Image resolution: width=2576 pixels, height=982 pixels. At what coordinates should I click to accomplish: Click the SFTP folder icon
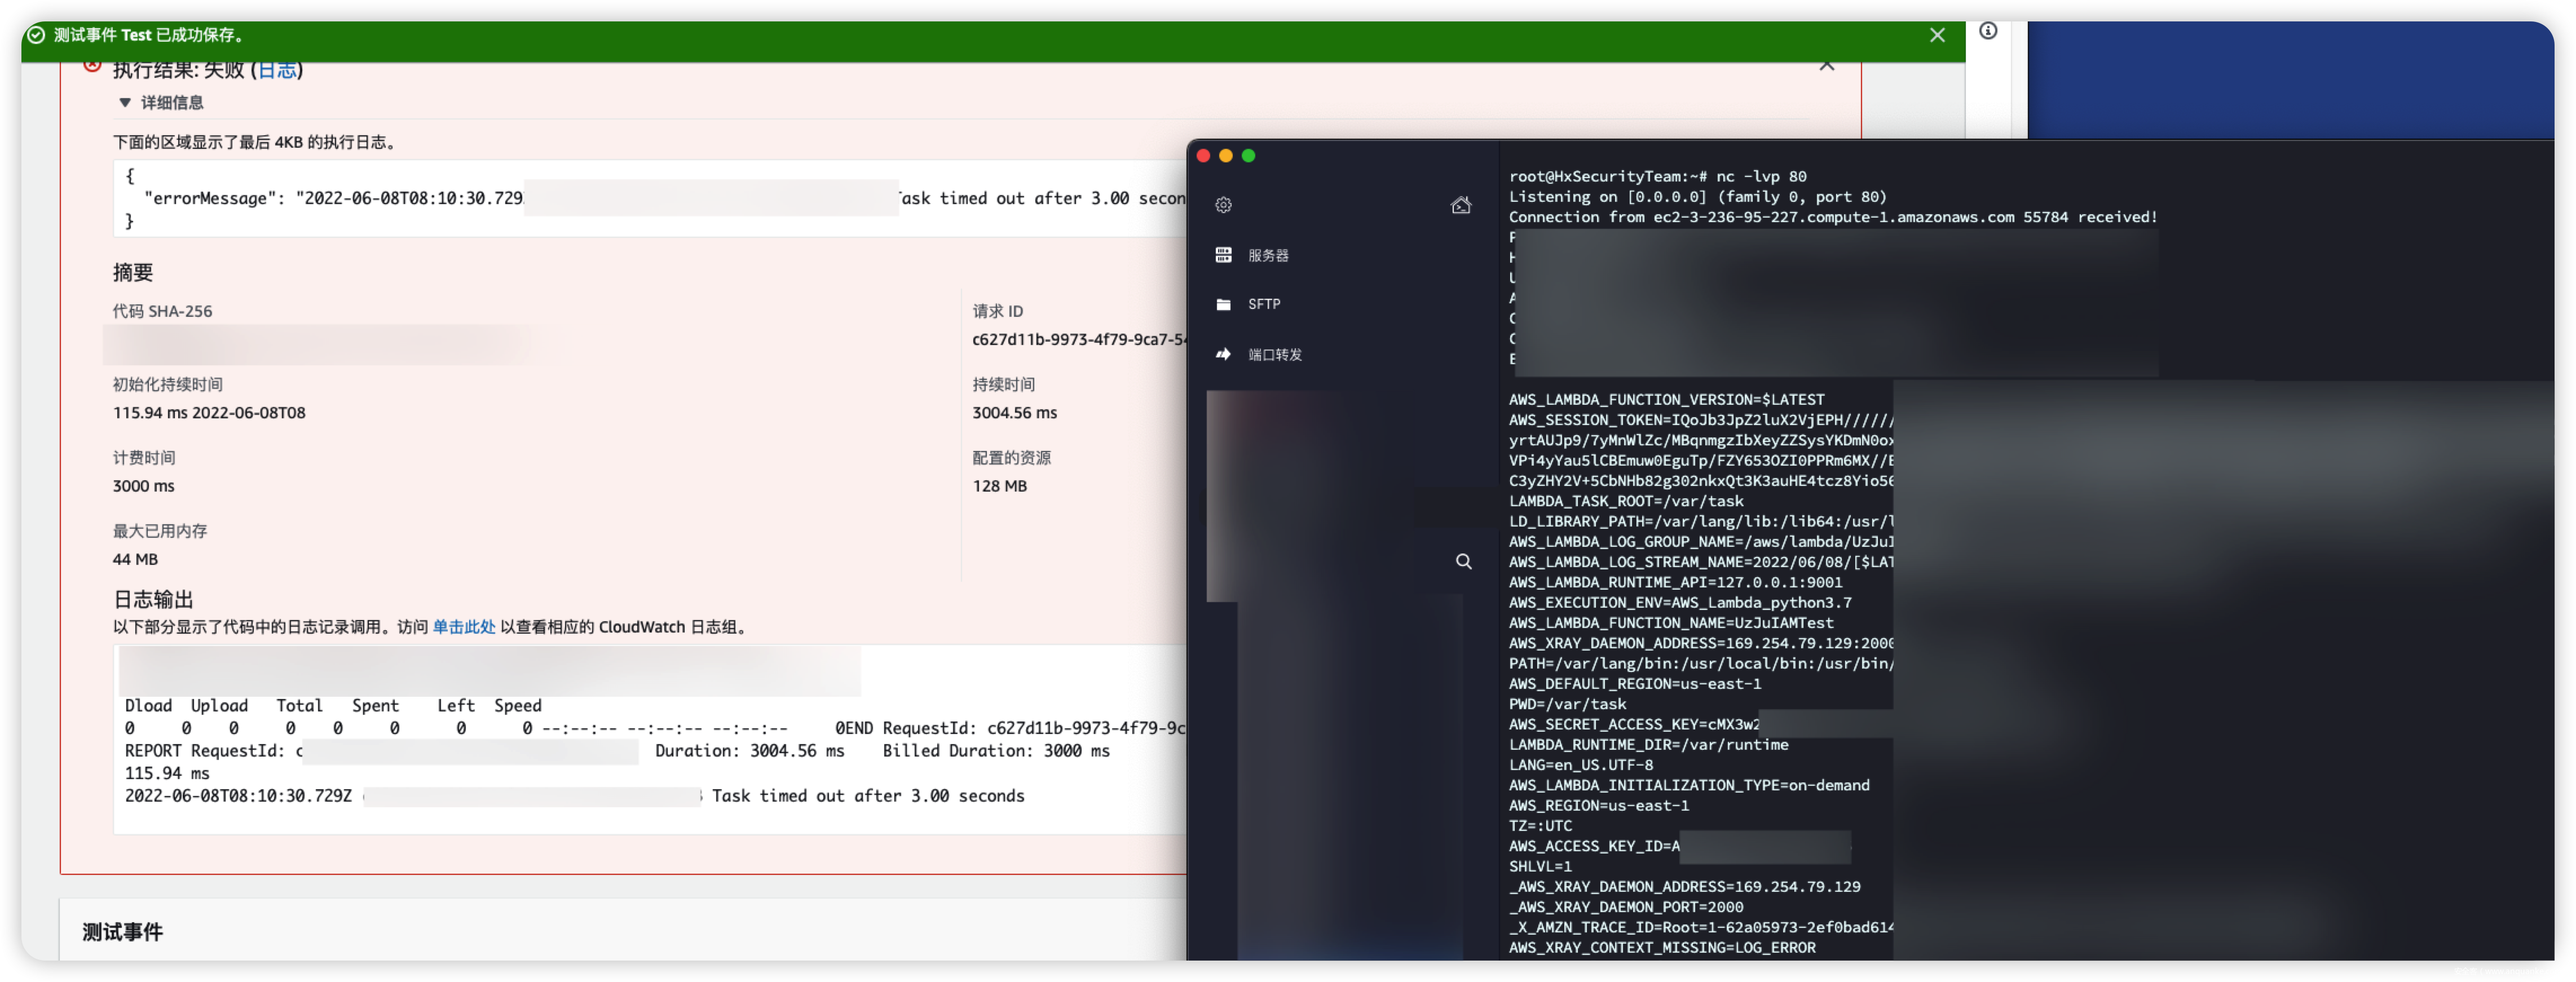[1223, 304]
